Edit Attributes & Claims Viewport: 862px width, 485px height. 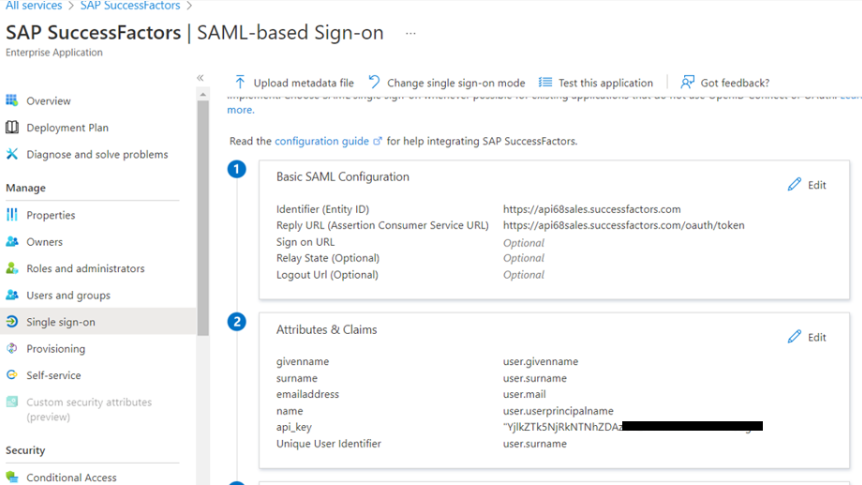coord(807,337)
